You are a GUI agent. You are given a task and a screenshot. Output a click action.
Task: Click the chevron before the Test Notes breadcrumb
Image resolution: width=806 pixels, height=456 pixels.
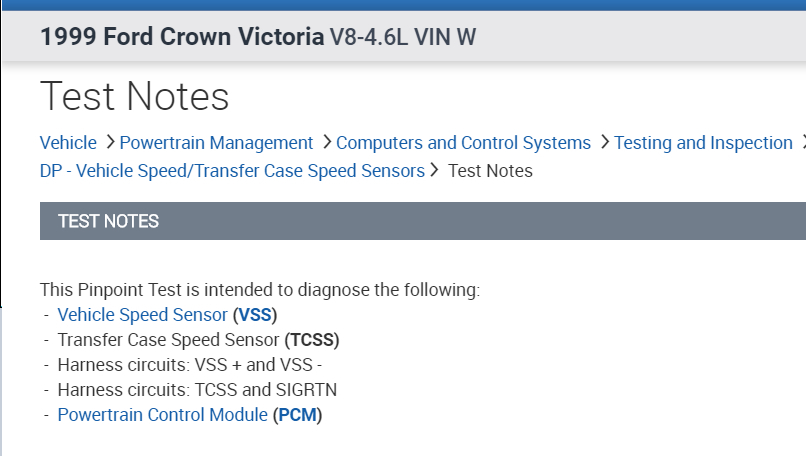coord(435,171)
